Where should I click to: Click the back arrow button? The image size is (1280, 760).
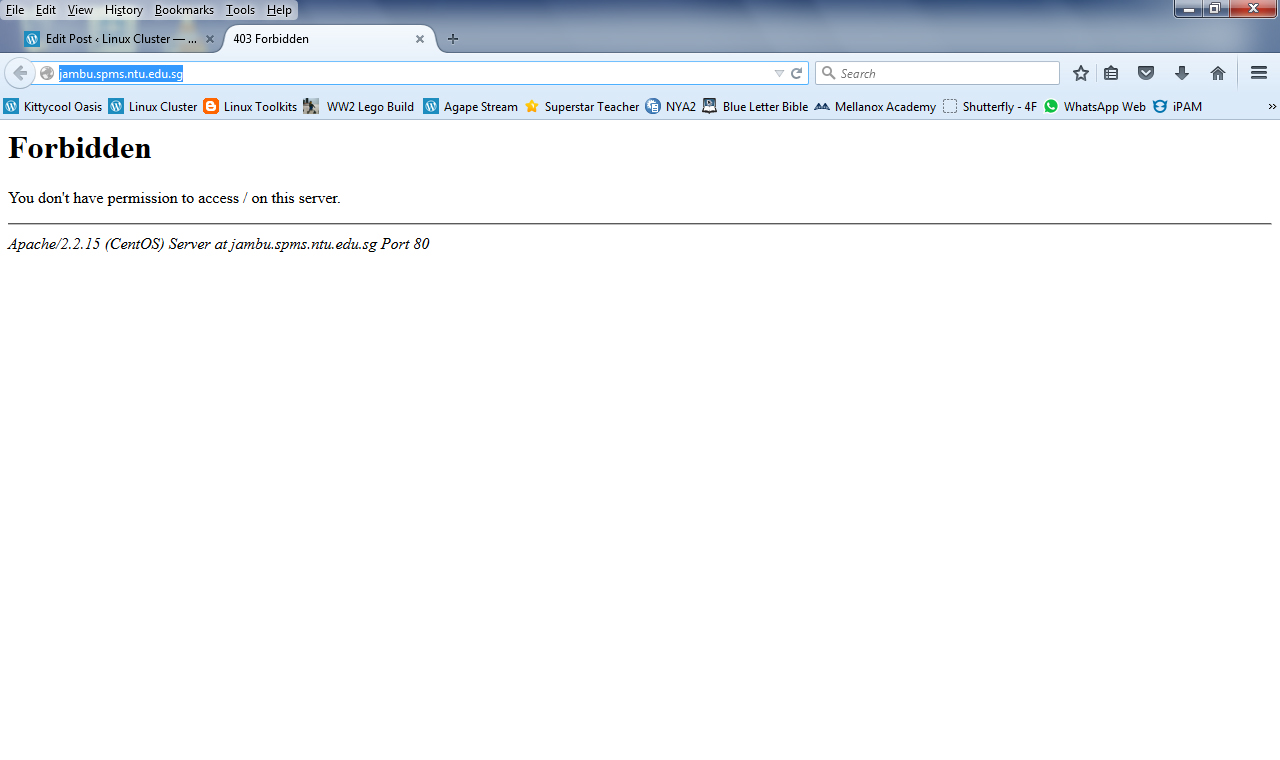(20, 73)
